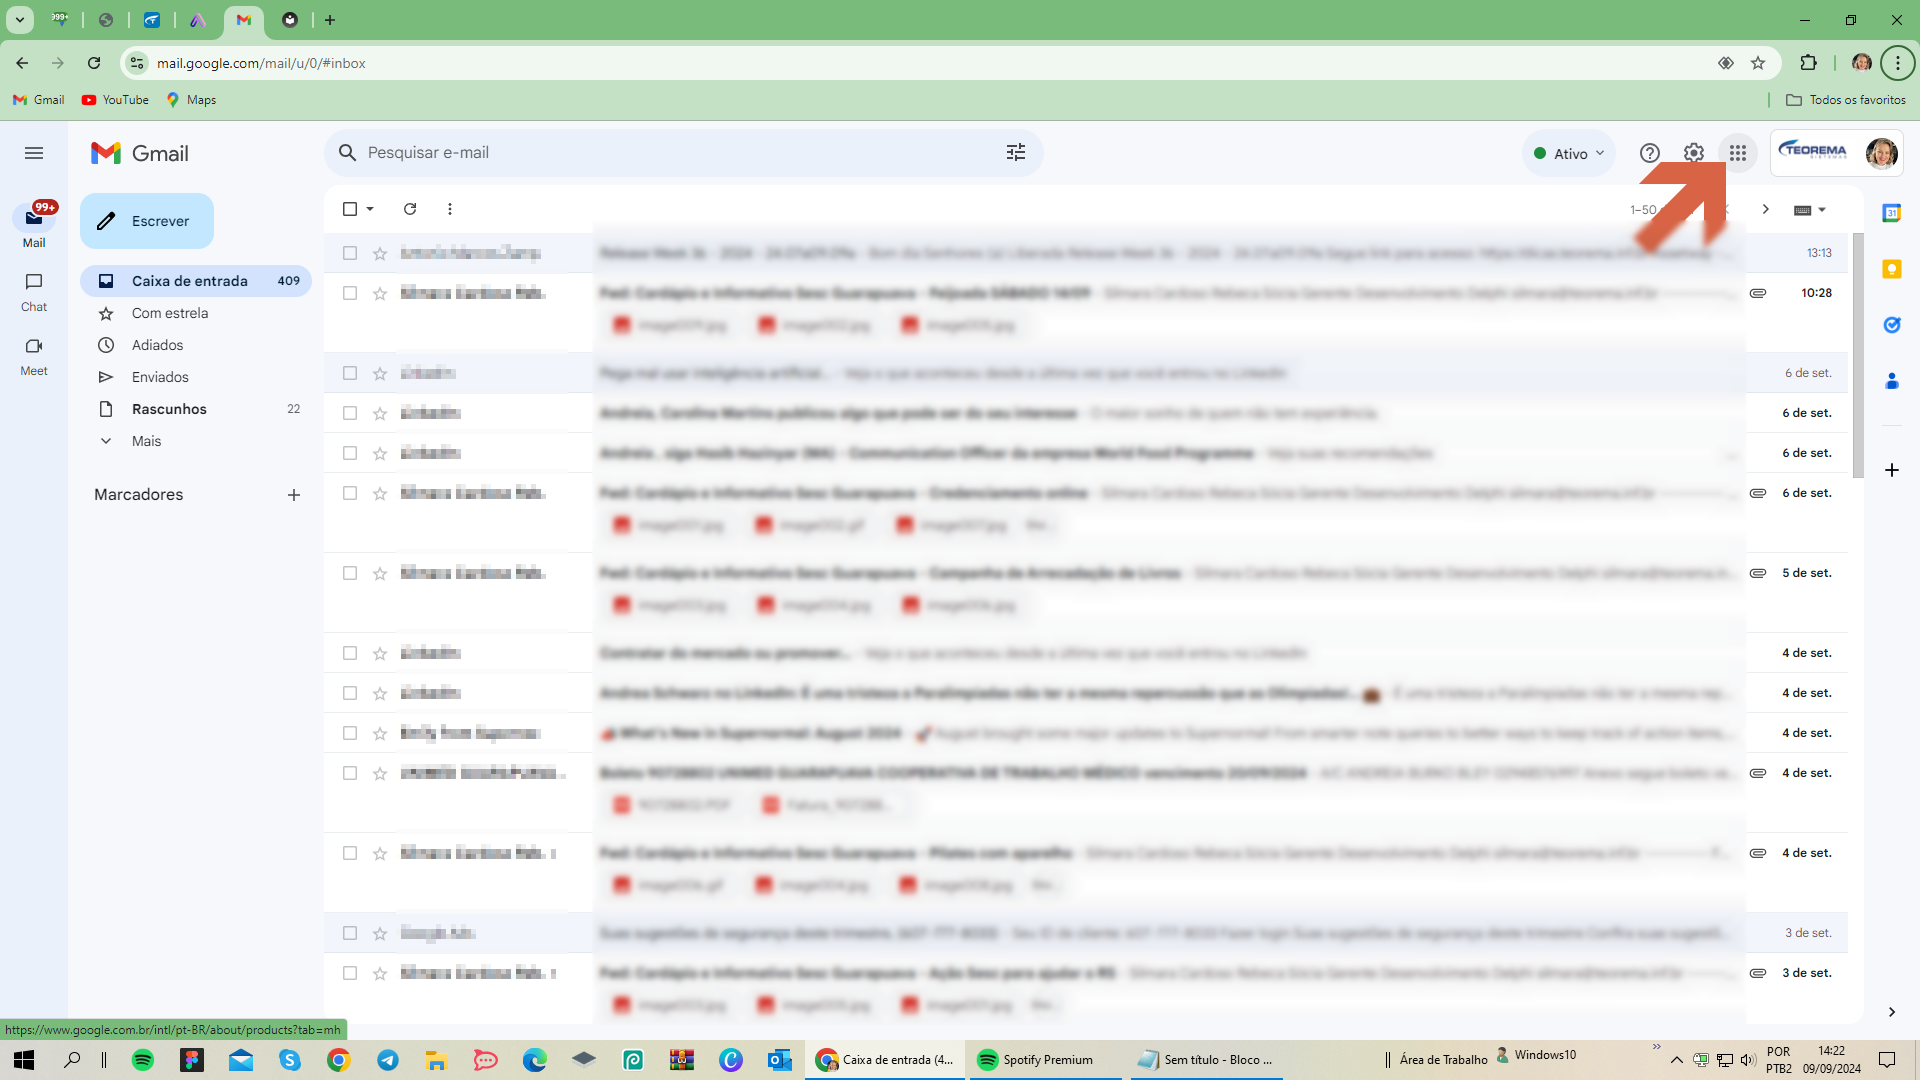Open Spotify Premium in taskbar

click(x=1044, y=1060)
